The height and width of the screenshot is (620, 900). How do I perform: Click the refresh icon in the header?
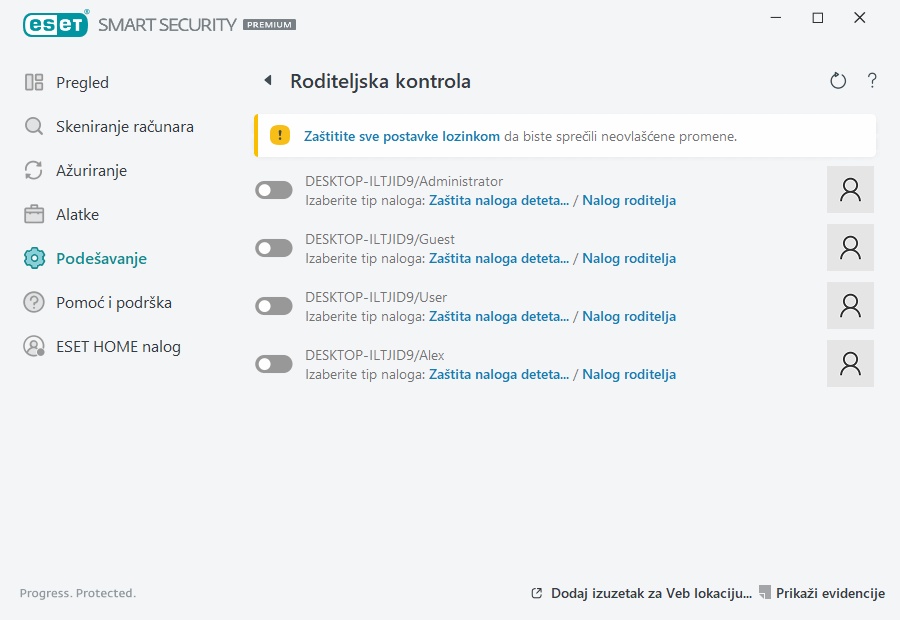[838, 81]
